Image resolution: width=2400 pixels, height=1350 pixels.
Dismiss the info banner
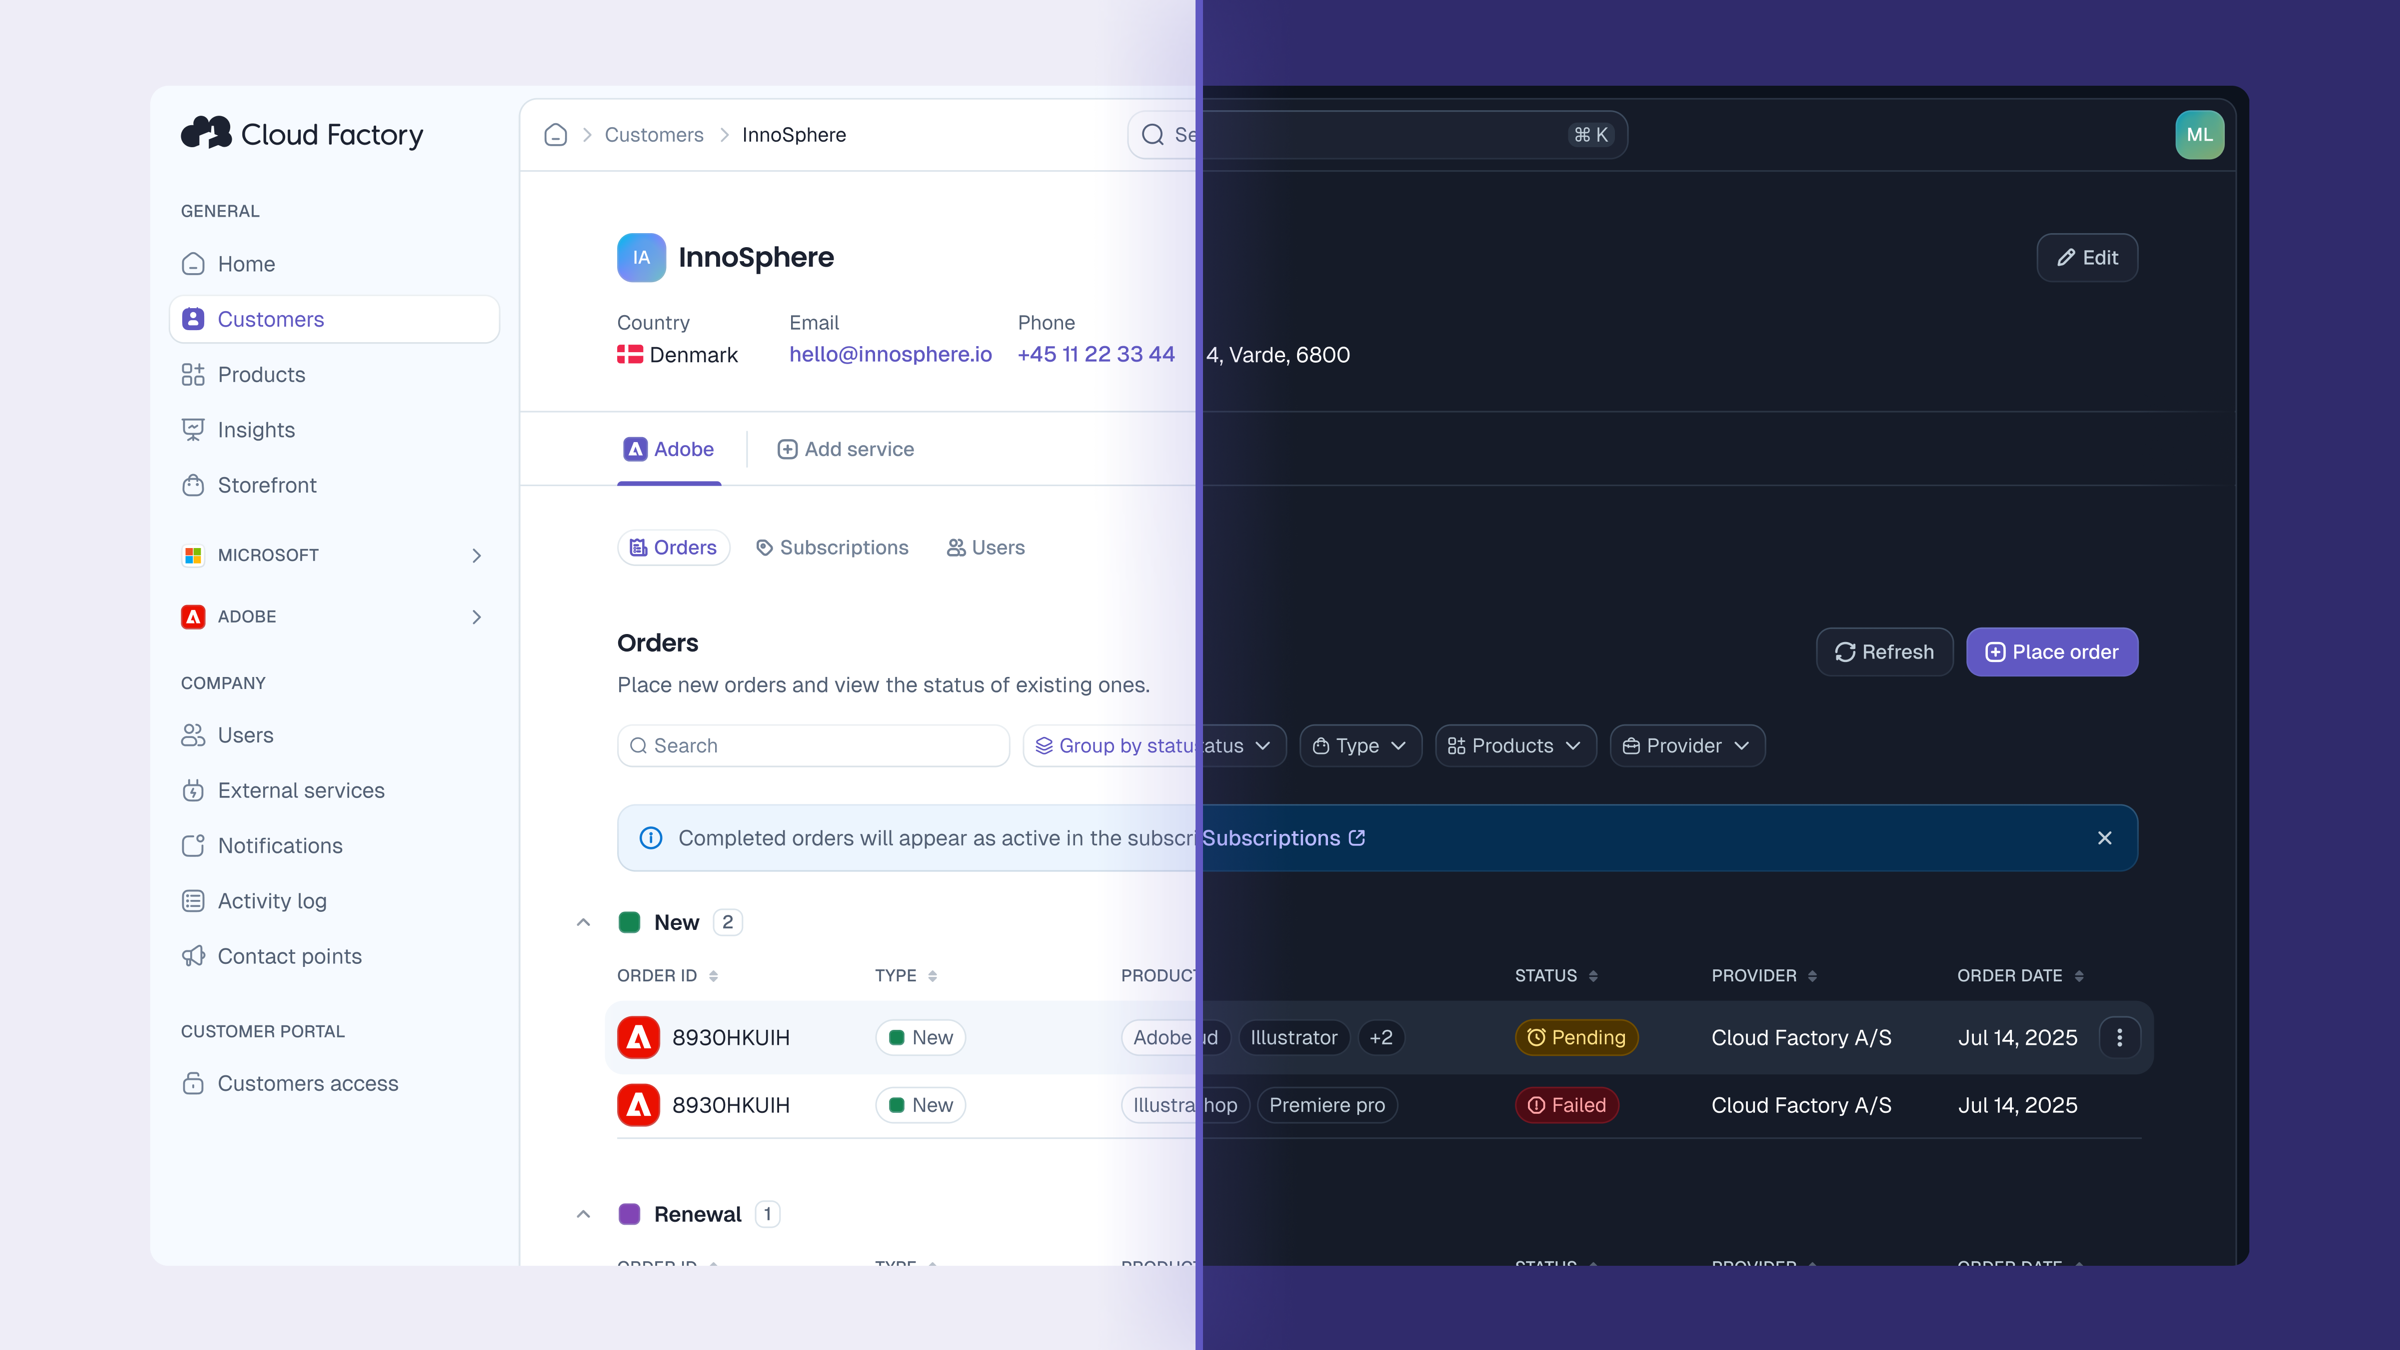pyautogui.click(x=2105, y=838)
